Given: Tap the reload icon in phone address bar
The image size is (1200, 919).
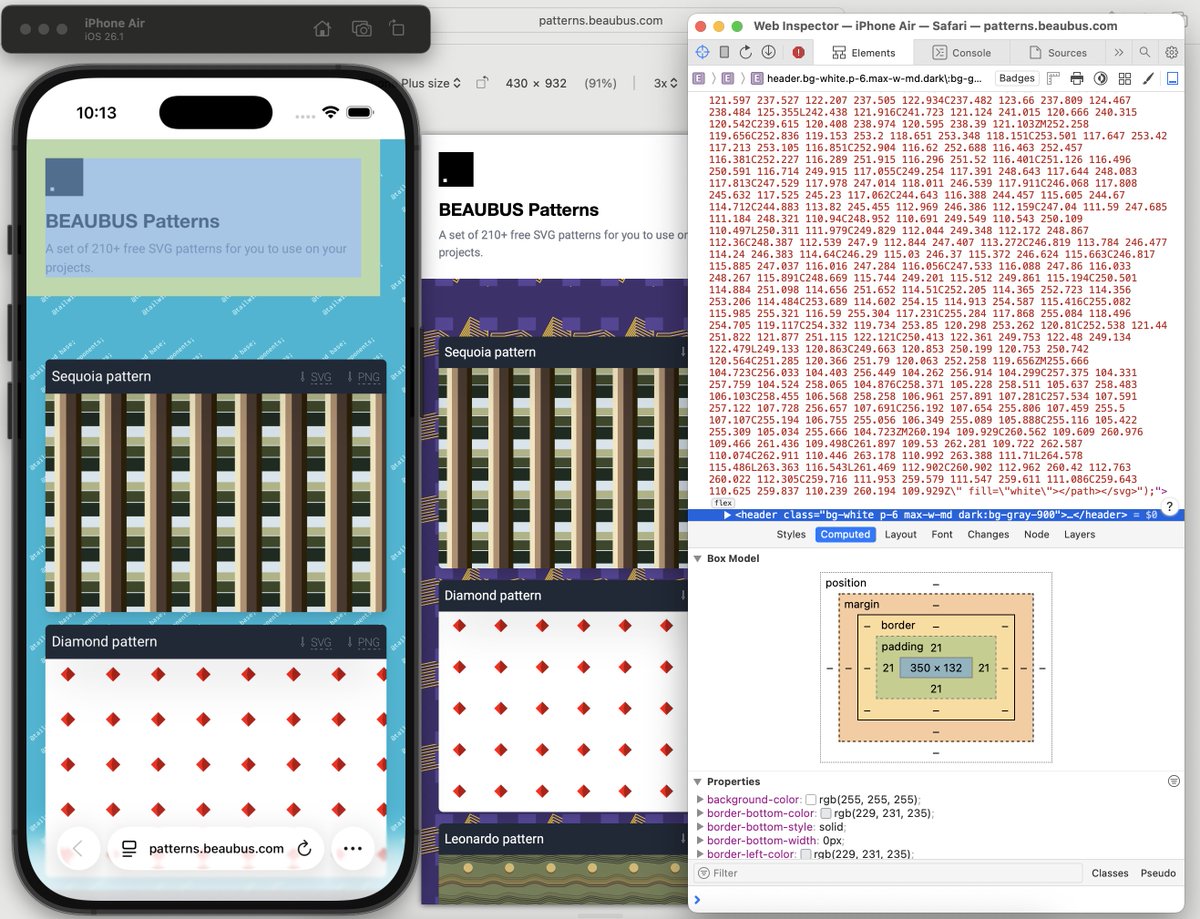Looking at the screenshot, I should tap(305, 848).
